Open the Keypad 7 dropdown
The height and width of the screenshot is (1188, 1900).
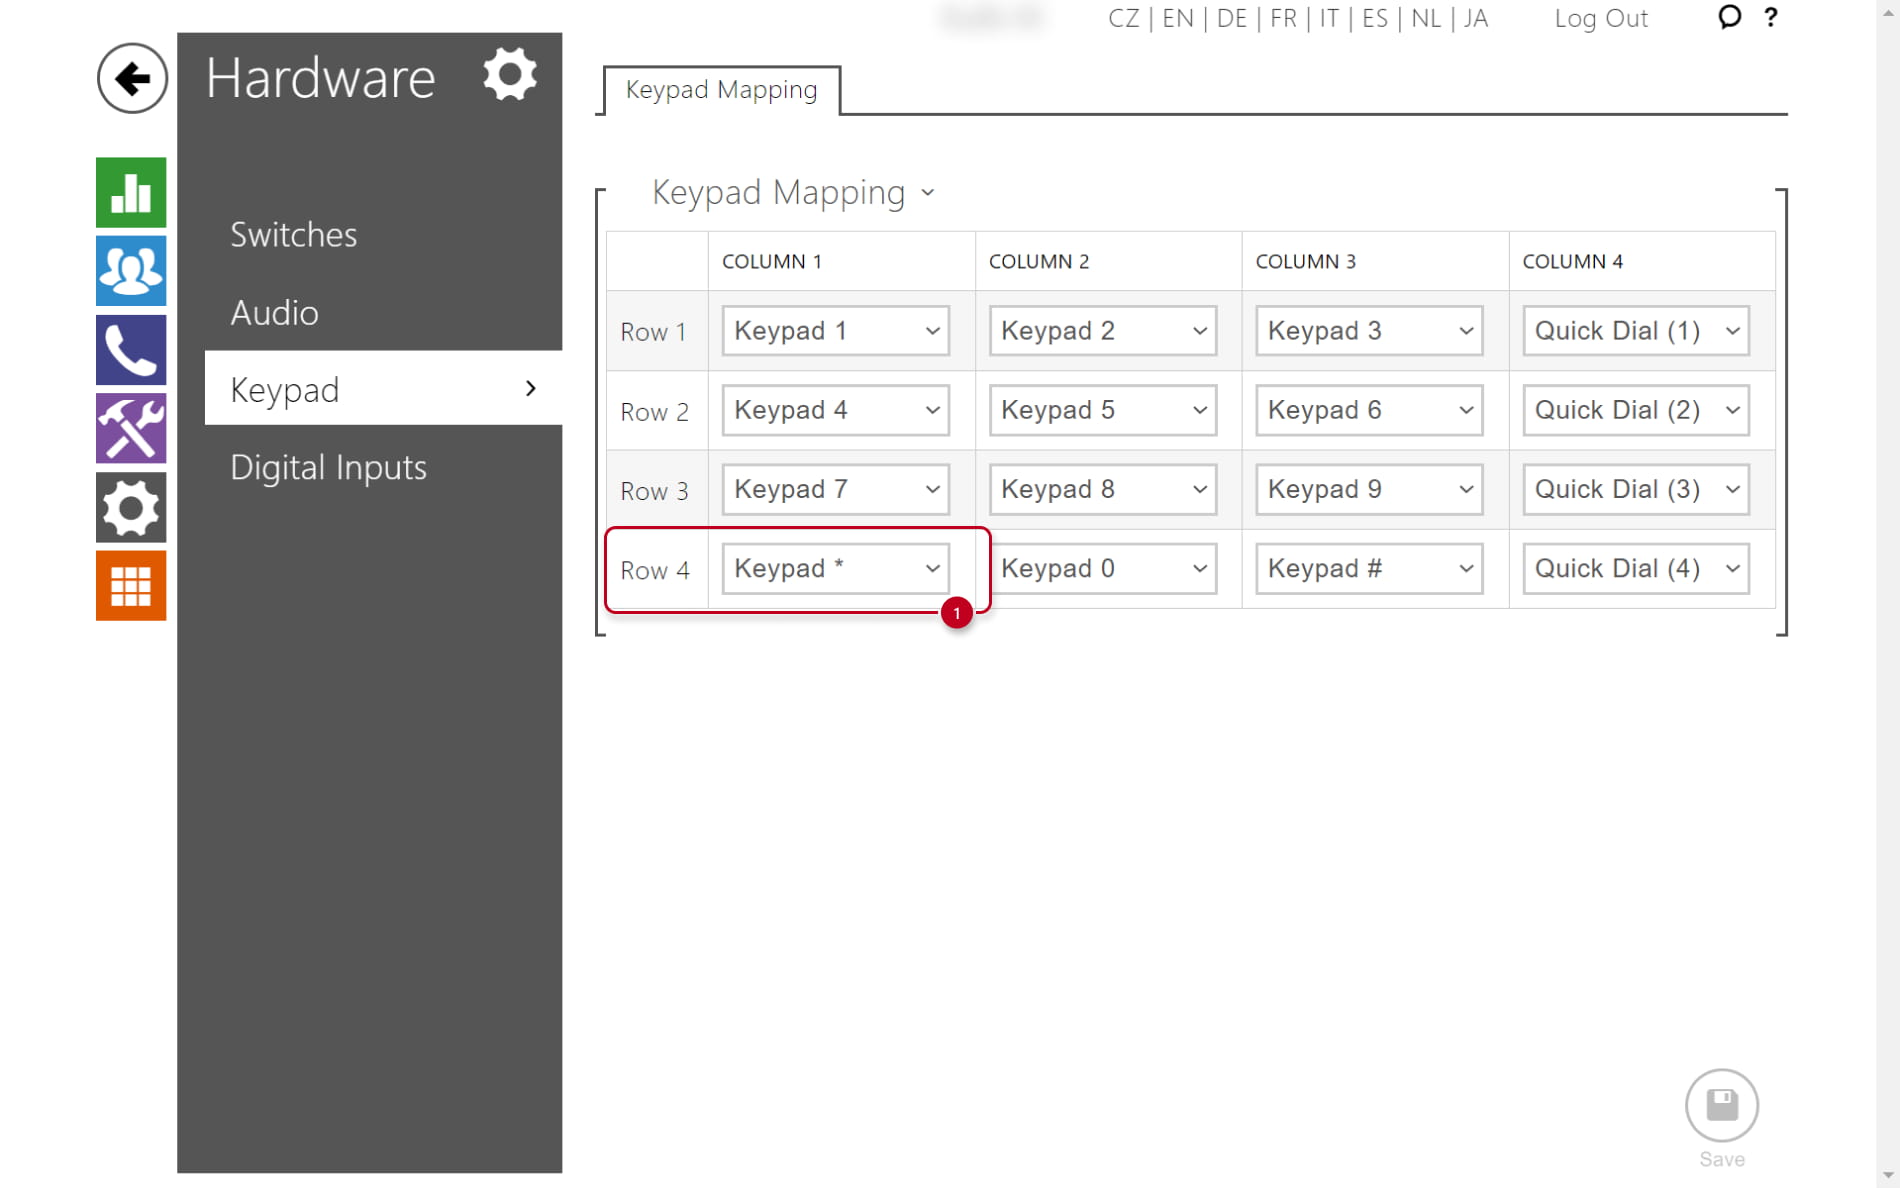pyautogui.click(x=836, y=489)
